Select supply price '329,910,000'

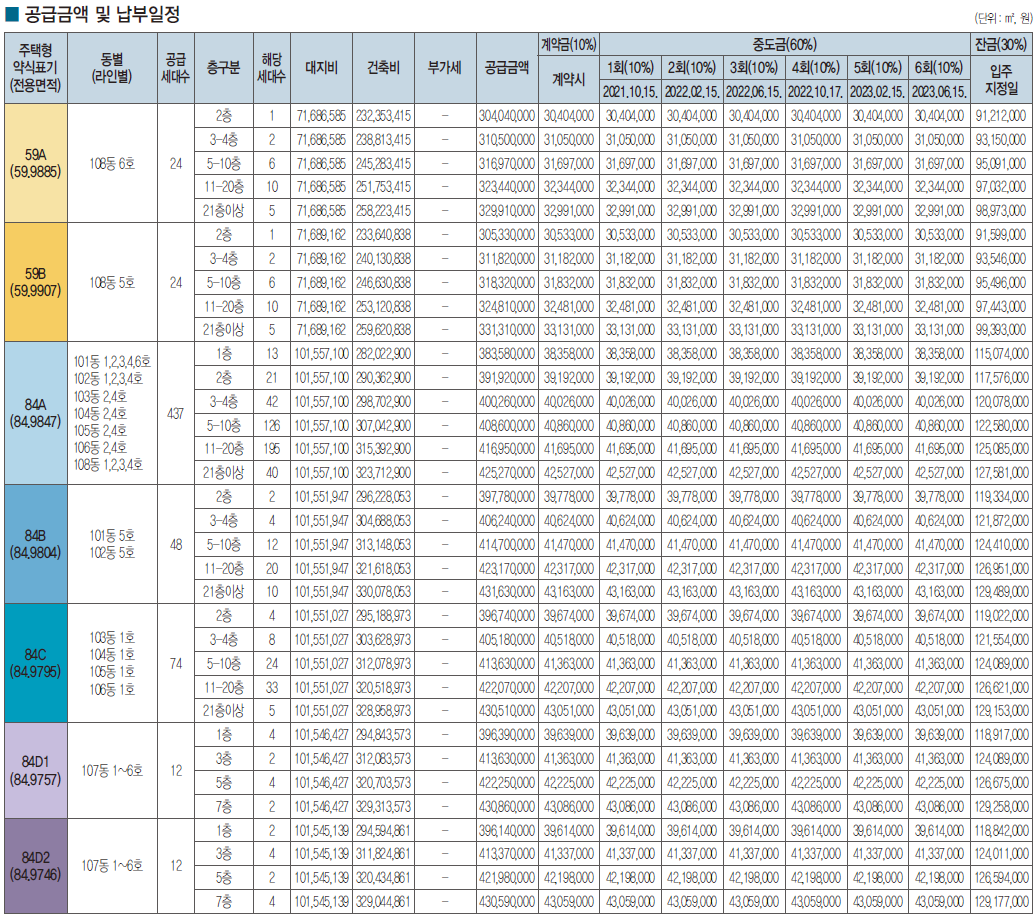coord(507,211)
